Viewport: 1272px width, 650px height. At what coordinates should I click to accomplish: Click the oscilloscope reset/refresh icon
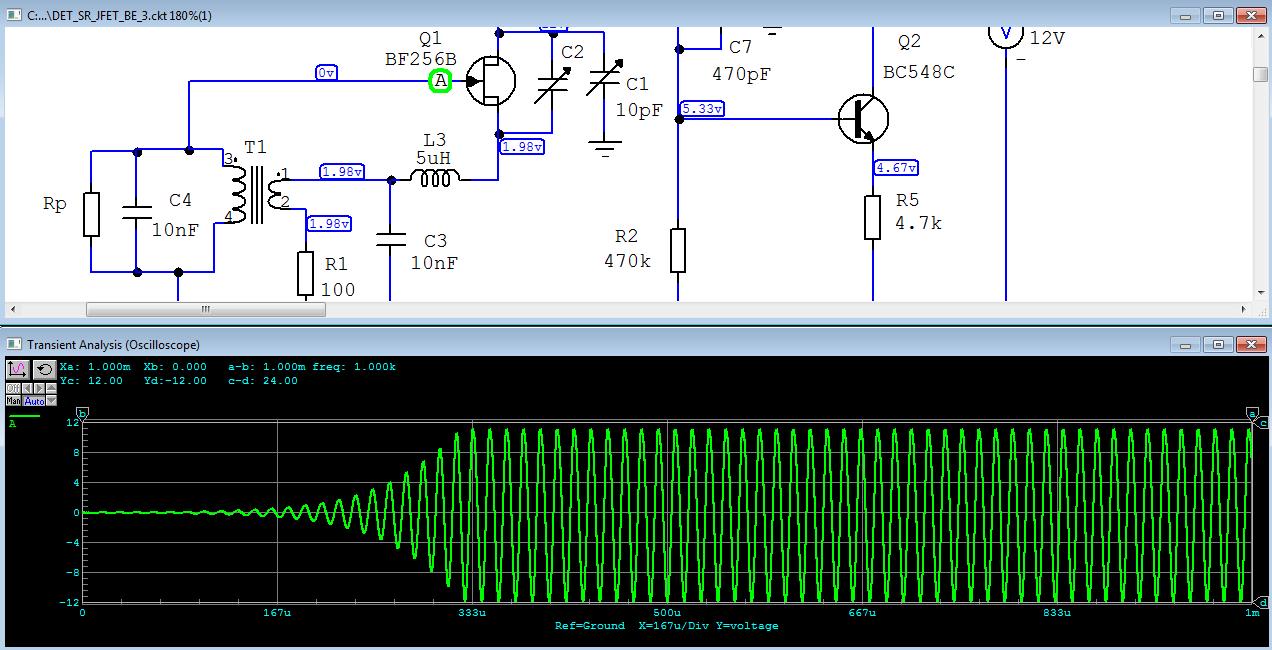45,370
